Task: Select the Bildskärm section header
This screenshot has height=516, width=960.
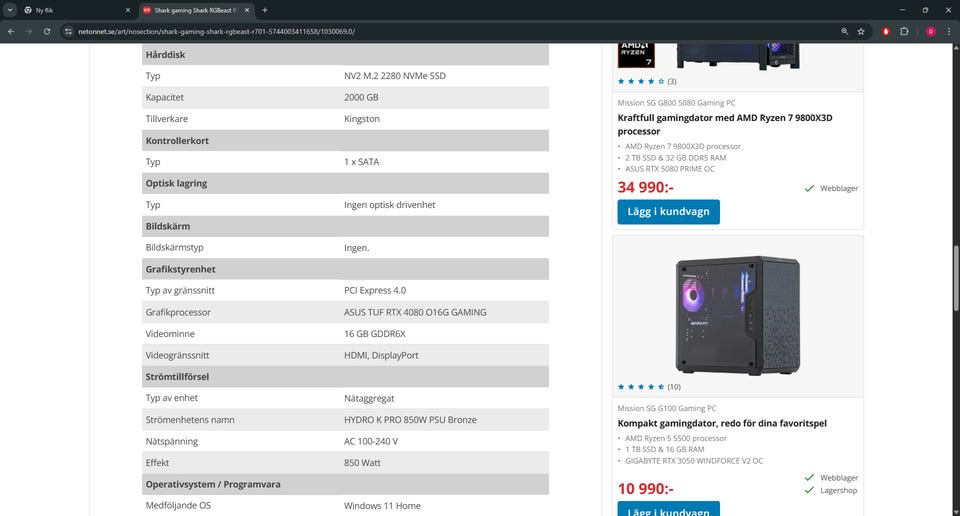Action: point(345,226)
